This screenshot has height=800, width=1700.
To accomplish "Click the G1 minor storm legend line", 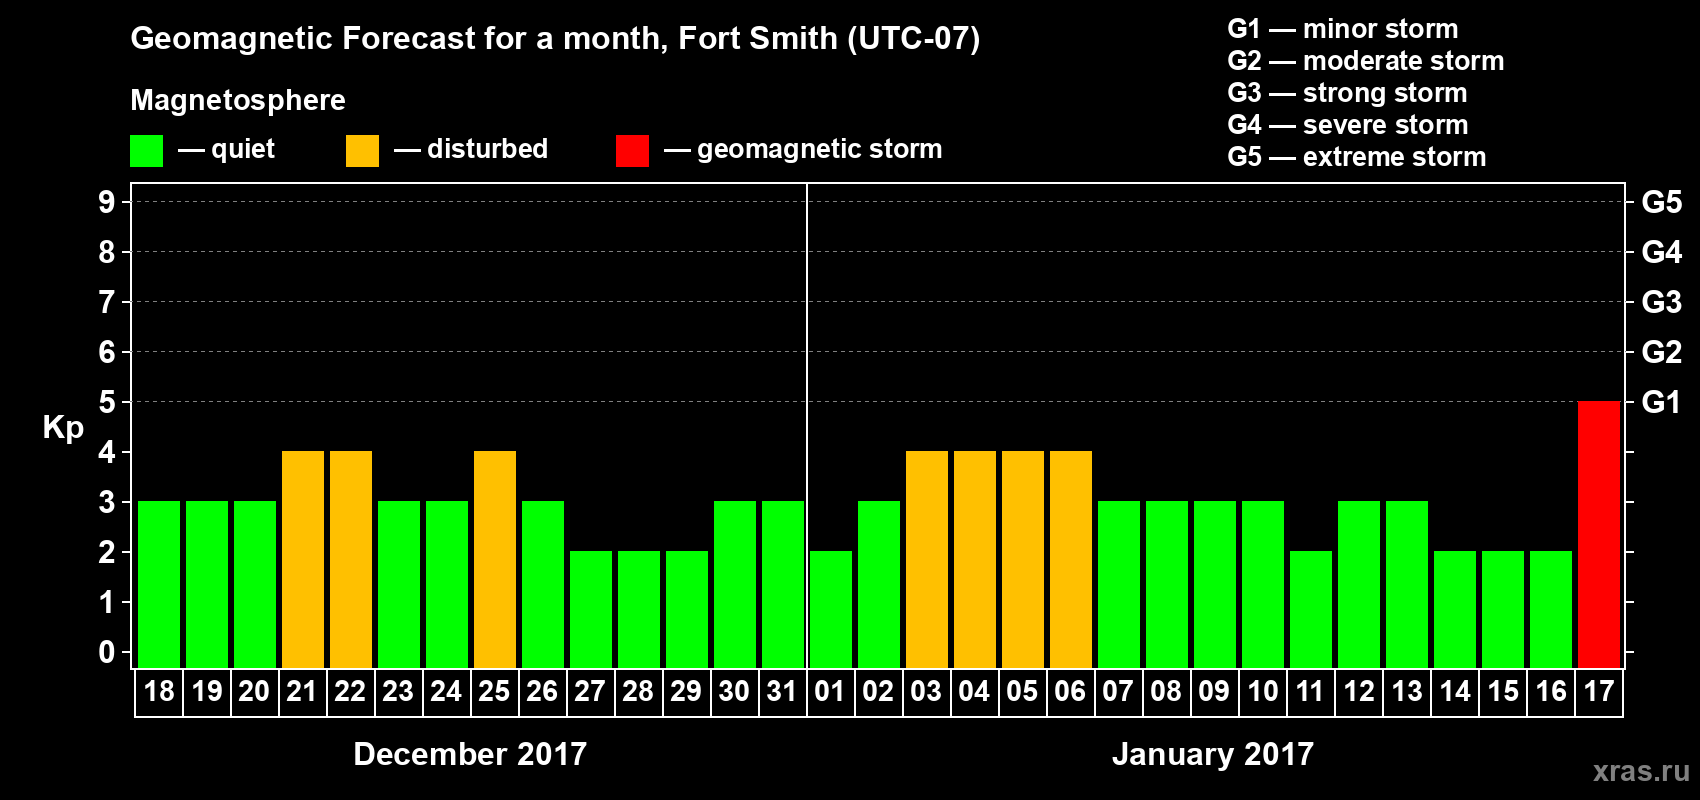I will (1343, 29).
